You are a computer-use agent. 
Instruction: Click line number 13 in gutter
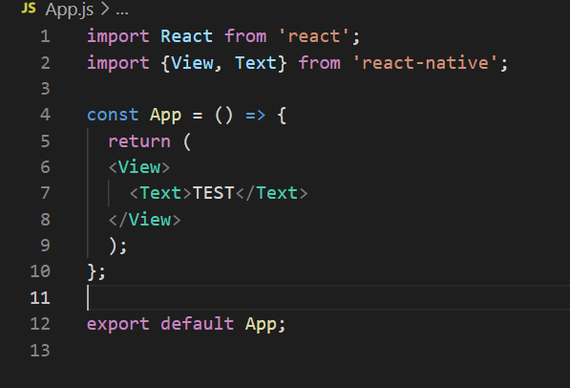tap(40, 350)
